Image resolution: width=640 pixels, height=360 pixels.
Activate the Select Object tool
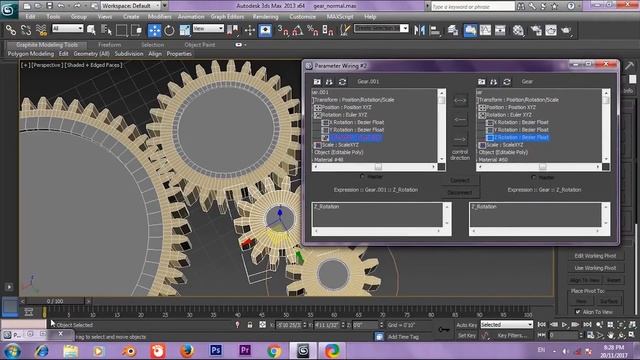(91, 30)
